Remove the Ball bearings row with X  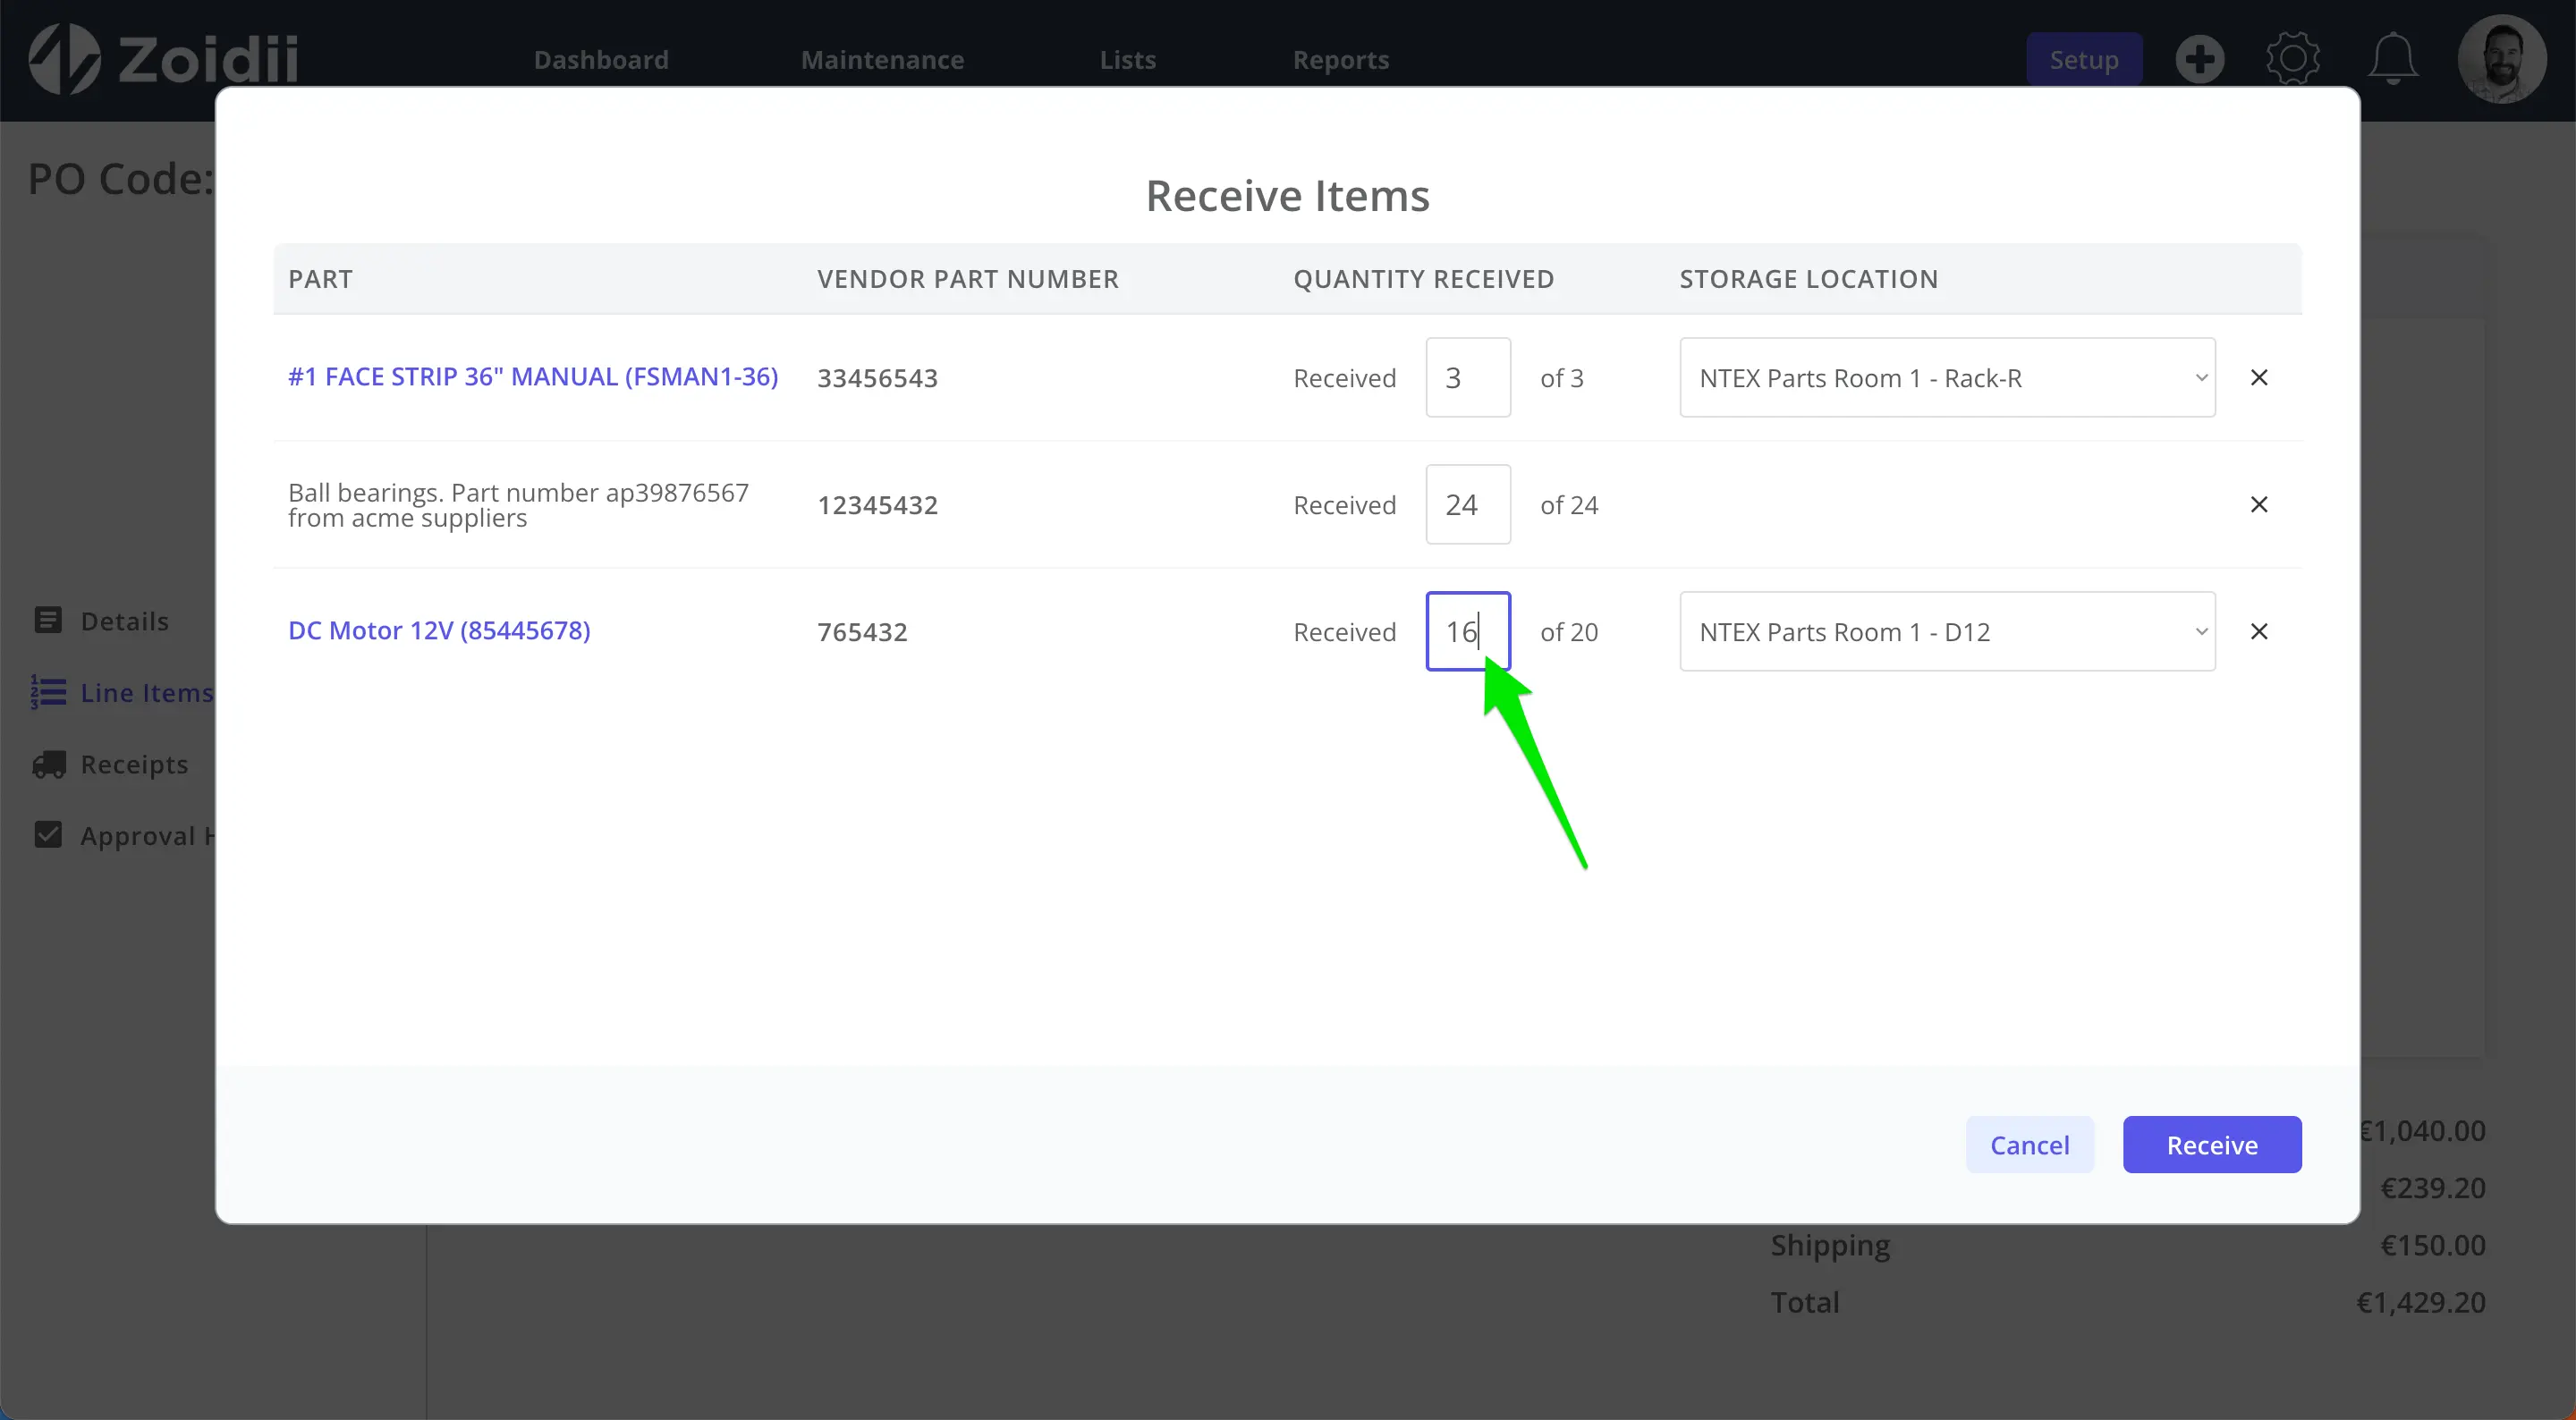(x=2258, y=504)
